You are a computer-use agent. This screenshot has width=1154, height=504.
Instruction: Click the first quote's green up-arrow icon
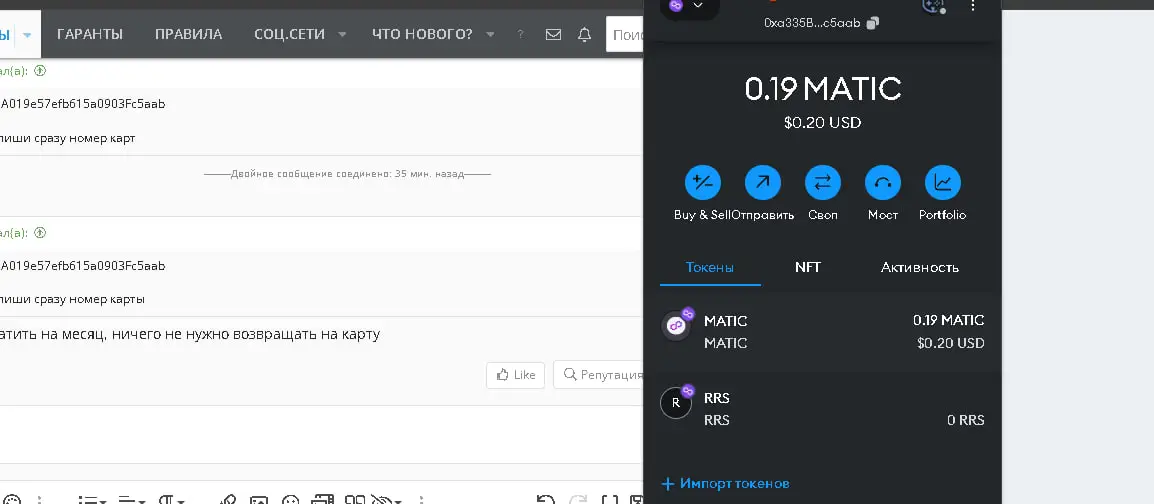(x=40, y=71)
